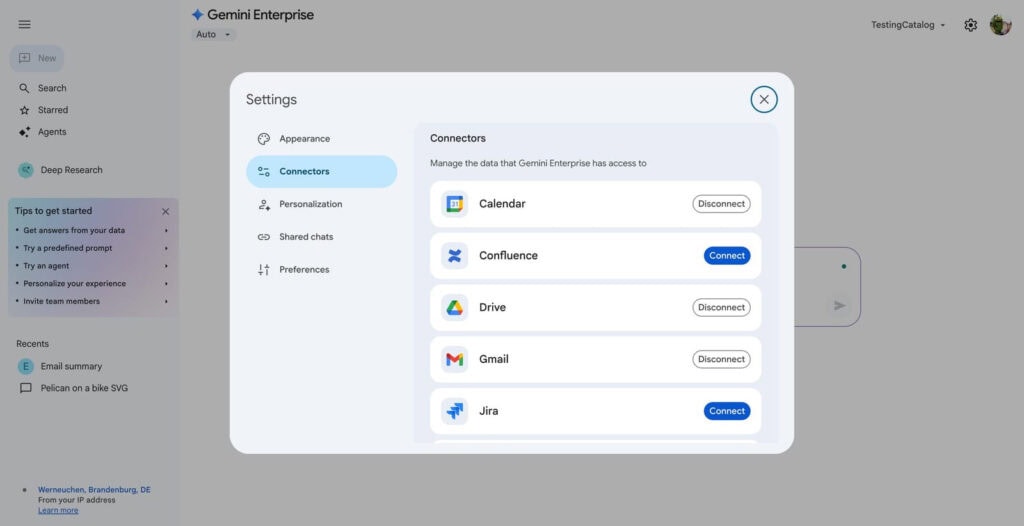Connect the Confluence connector

(x=727, y=256)
